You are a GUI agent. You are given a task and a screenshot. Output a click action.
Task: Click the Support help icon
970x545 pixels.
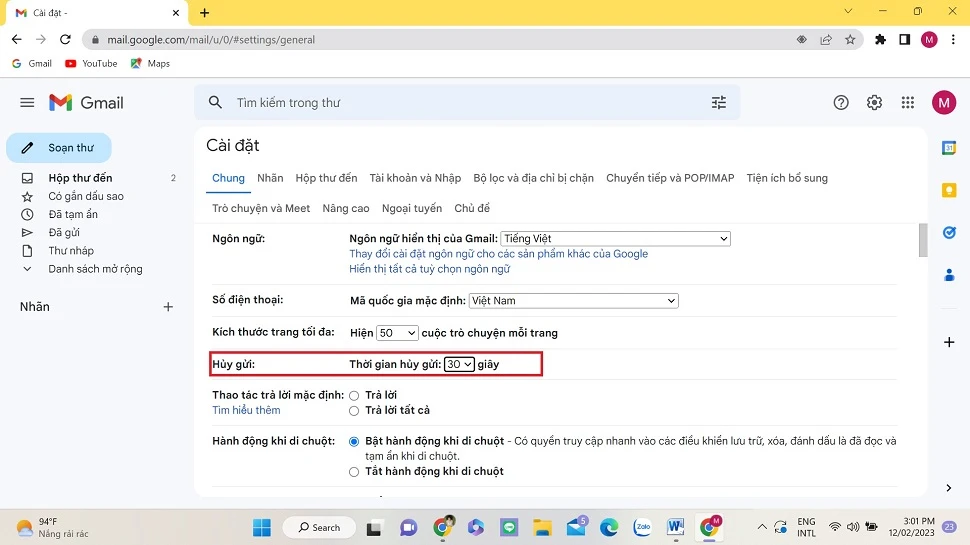click(841, 103)
